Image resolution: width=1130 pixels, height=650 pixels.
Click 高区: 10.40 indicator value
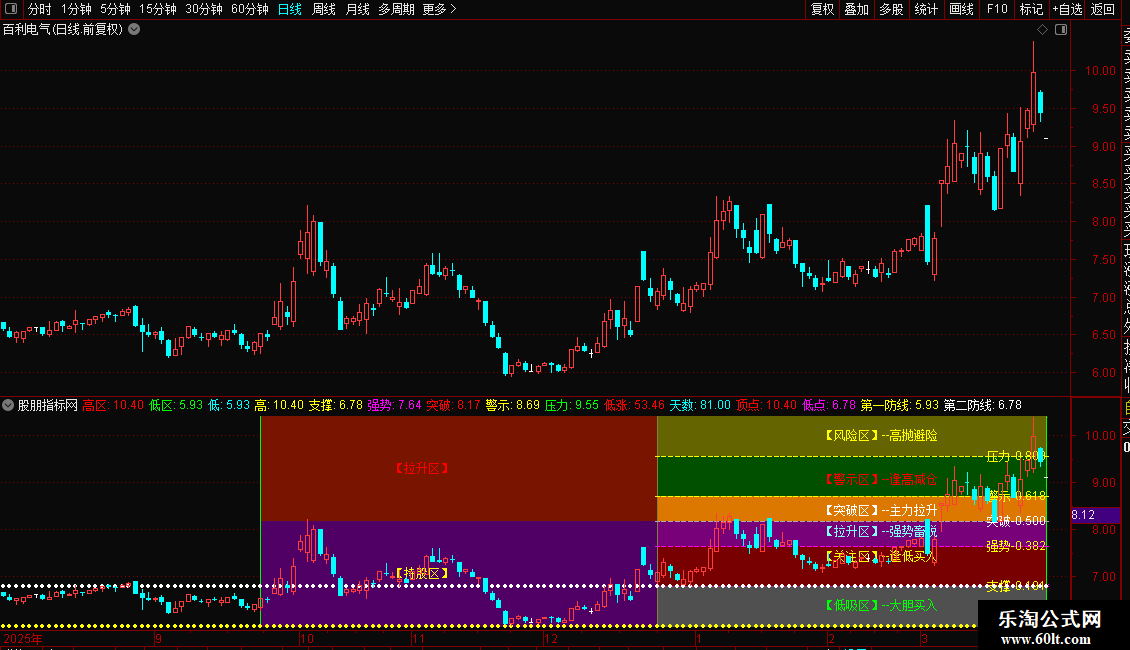113,405
